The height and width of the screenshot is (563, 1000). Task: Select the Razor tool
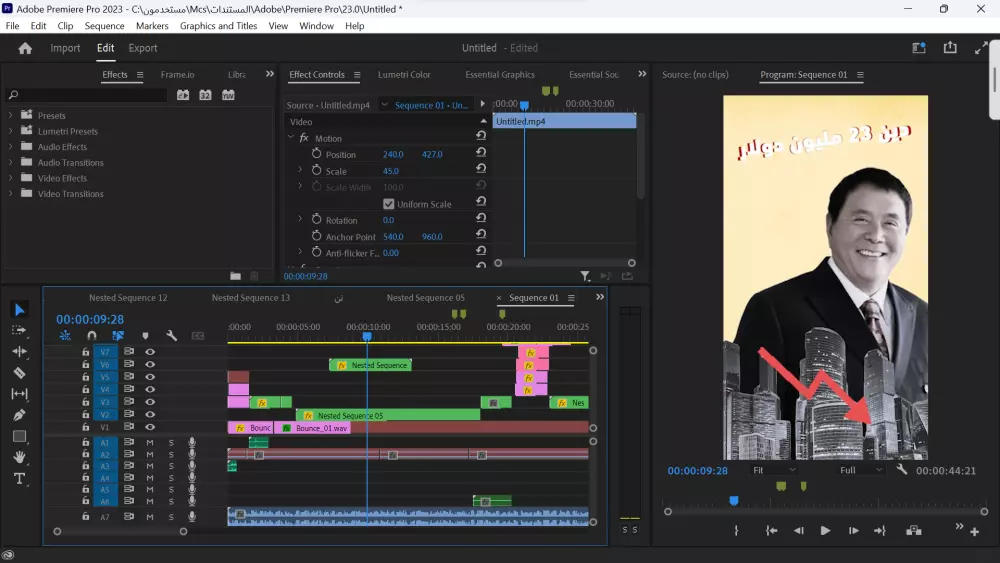click(x=19, y=373)
